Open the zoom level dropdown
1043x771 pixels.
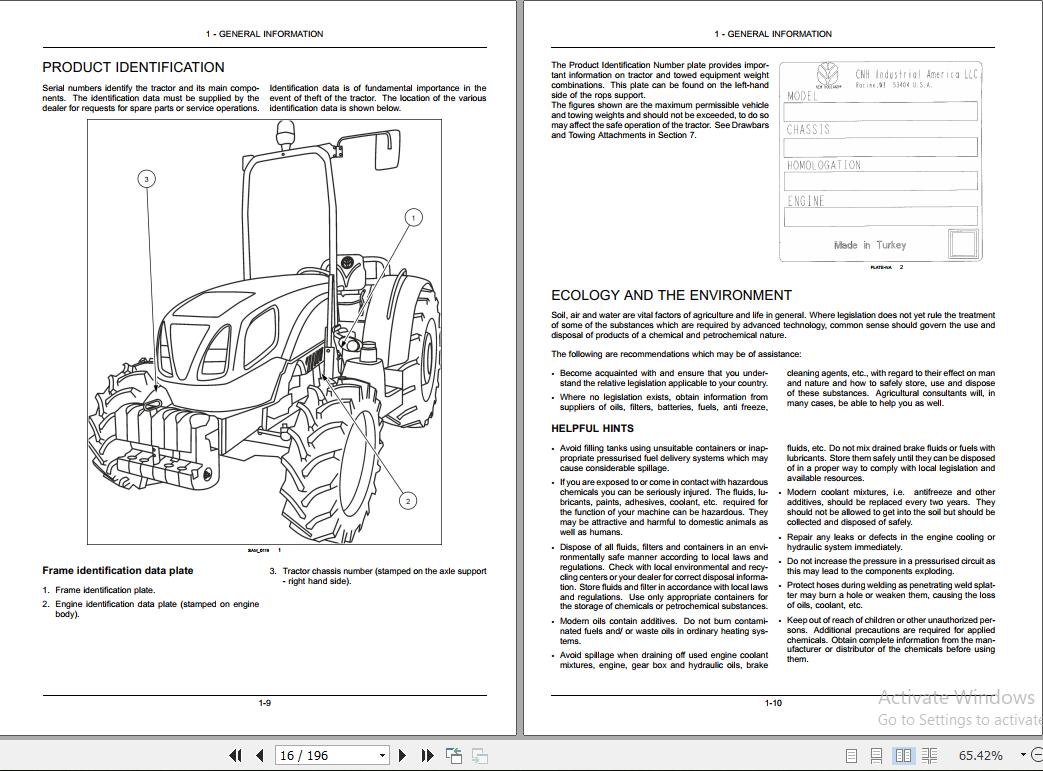pos(1022,754)
